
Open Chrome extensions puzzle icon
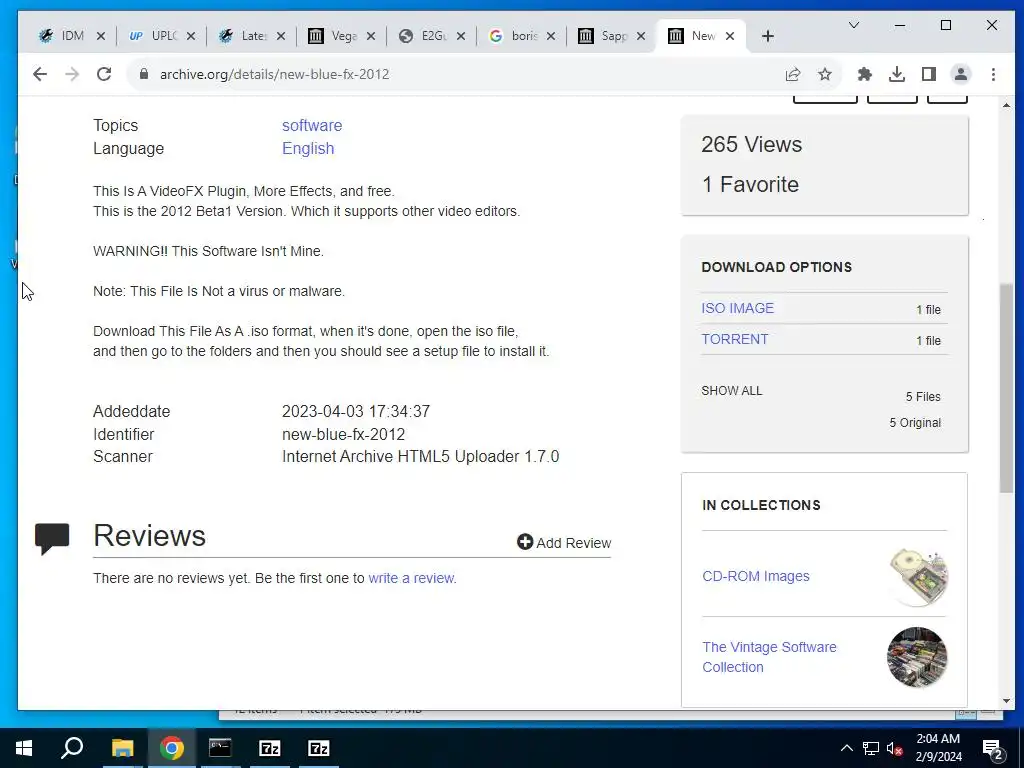click(865, 74)
